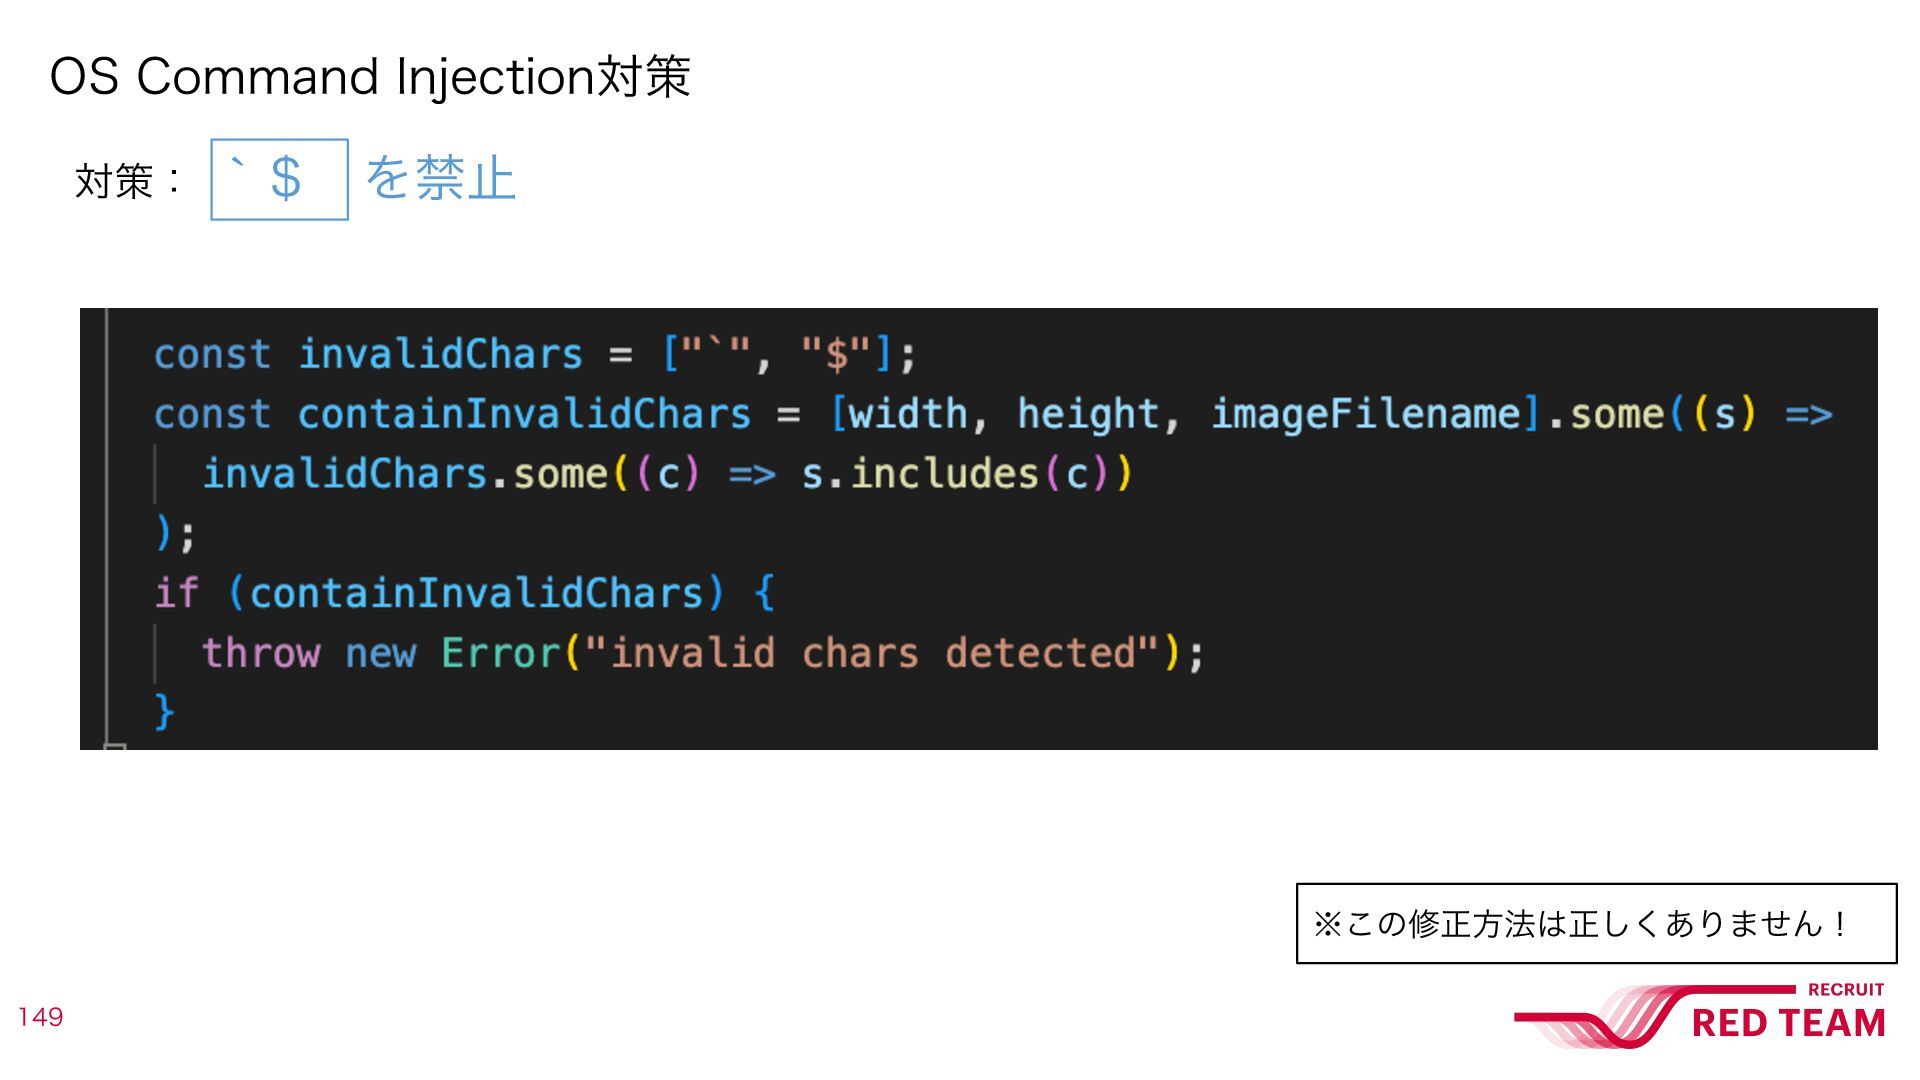Click the Error class name in code
1920x1080 pixels.
coord(501,653)
